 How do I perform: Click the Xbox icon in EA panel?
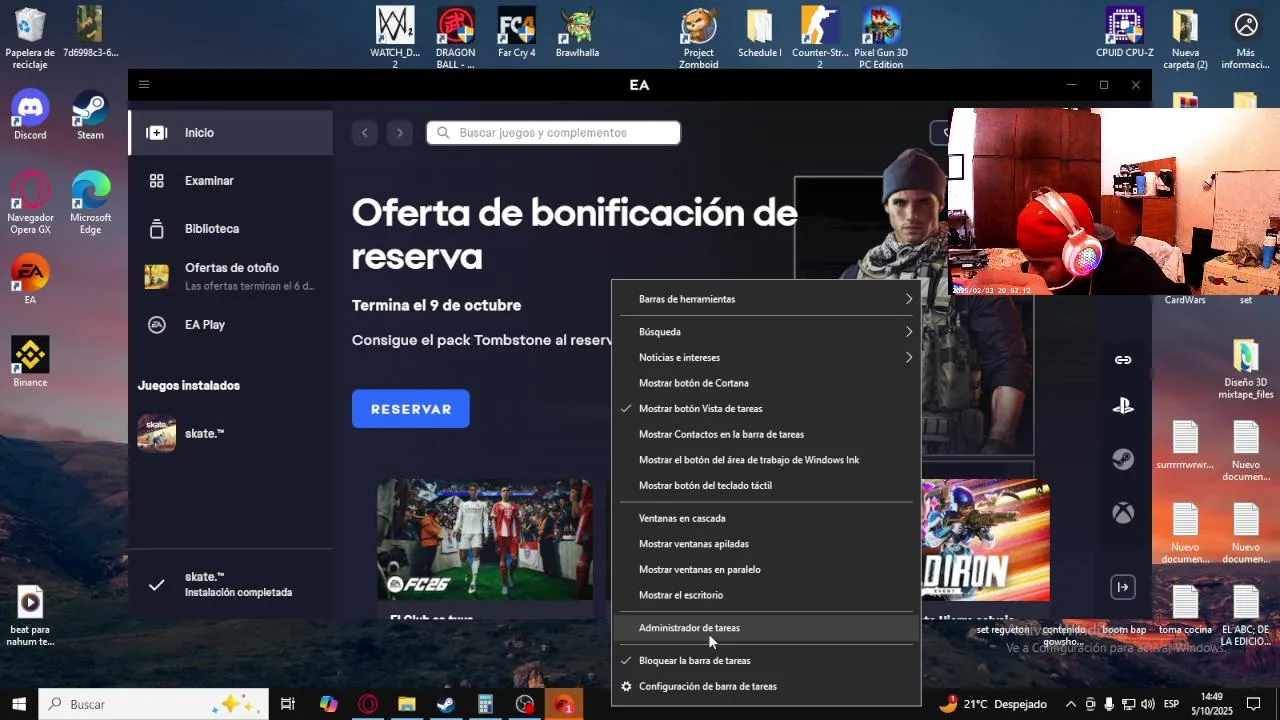pos(1124,513)
